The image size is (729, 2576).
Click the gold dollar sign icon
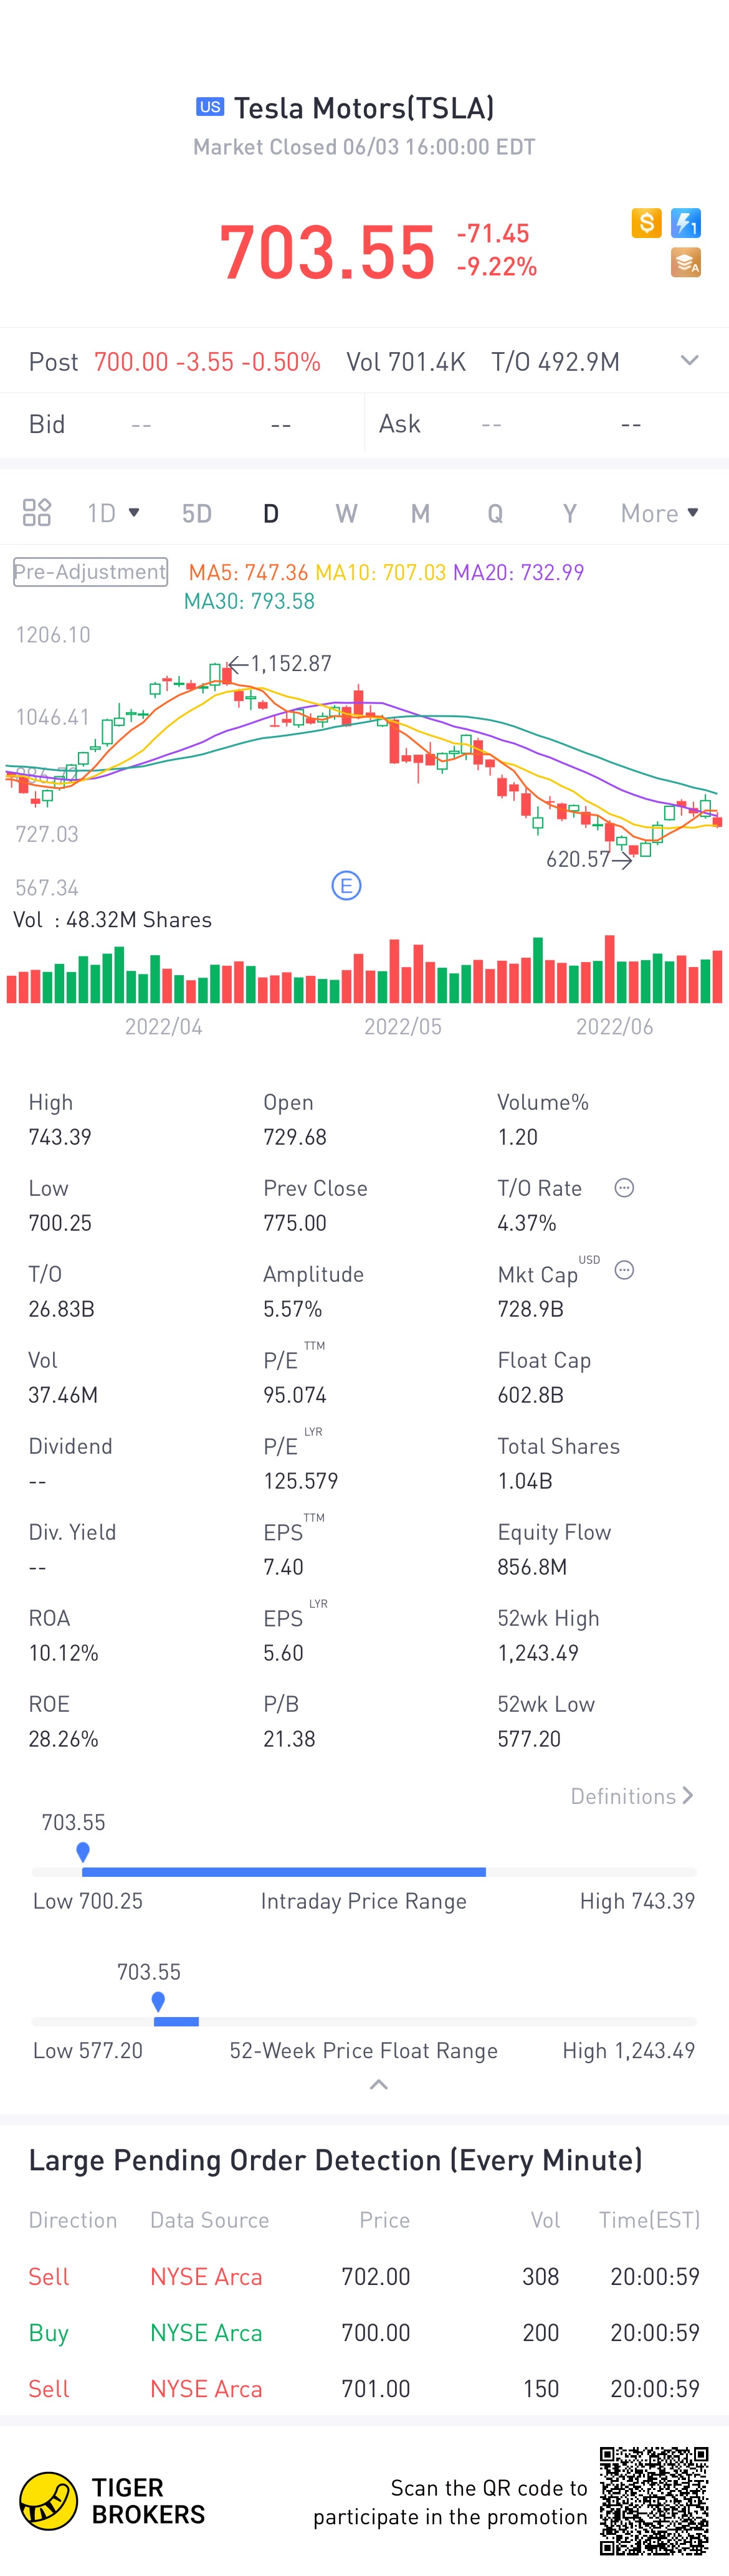(646, 223)
